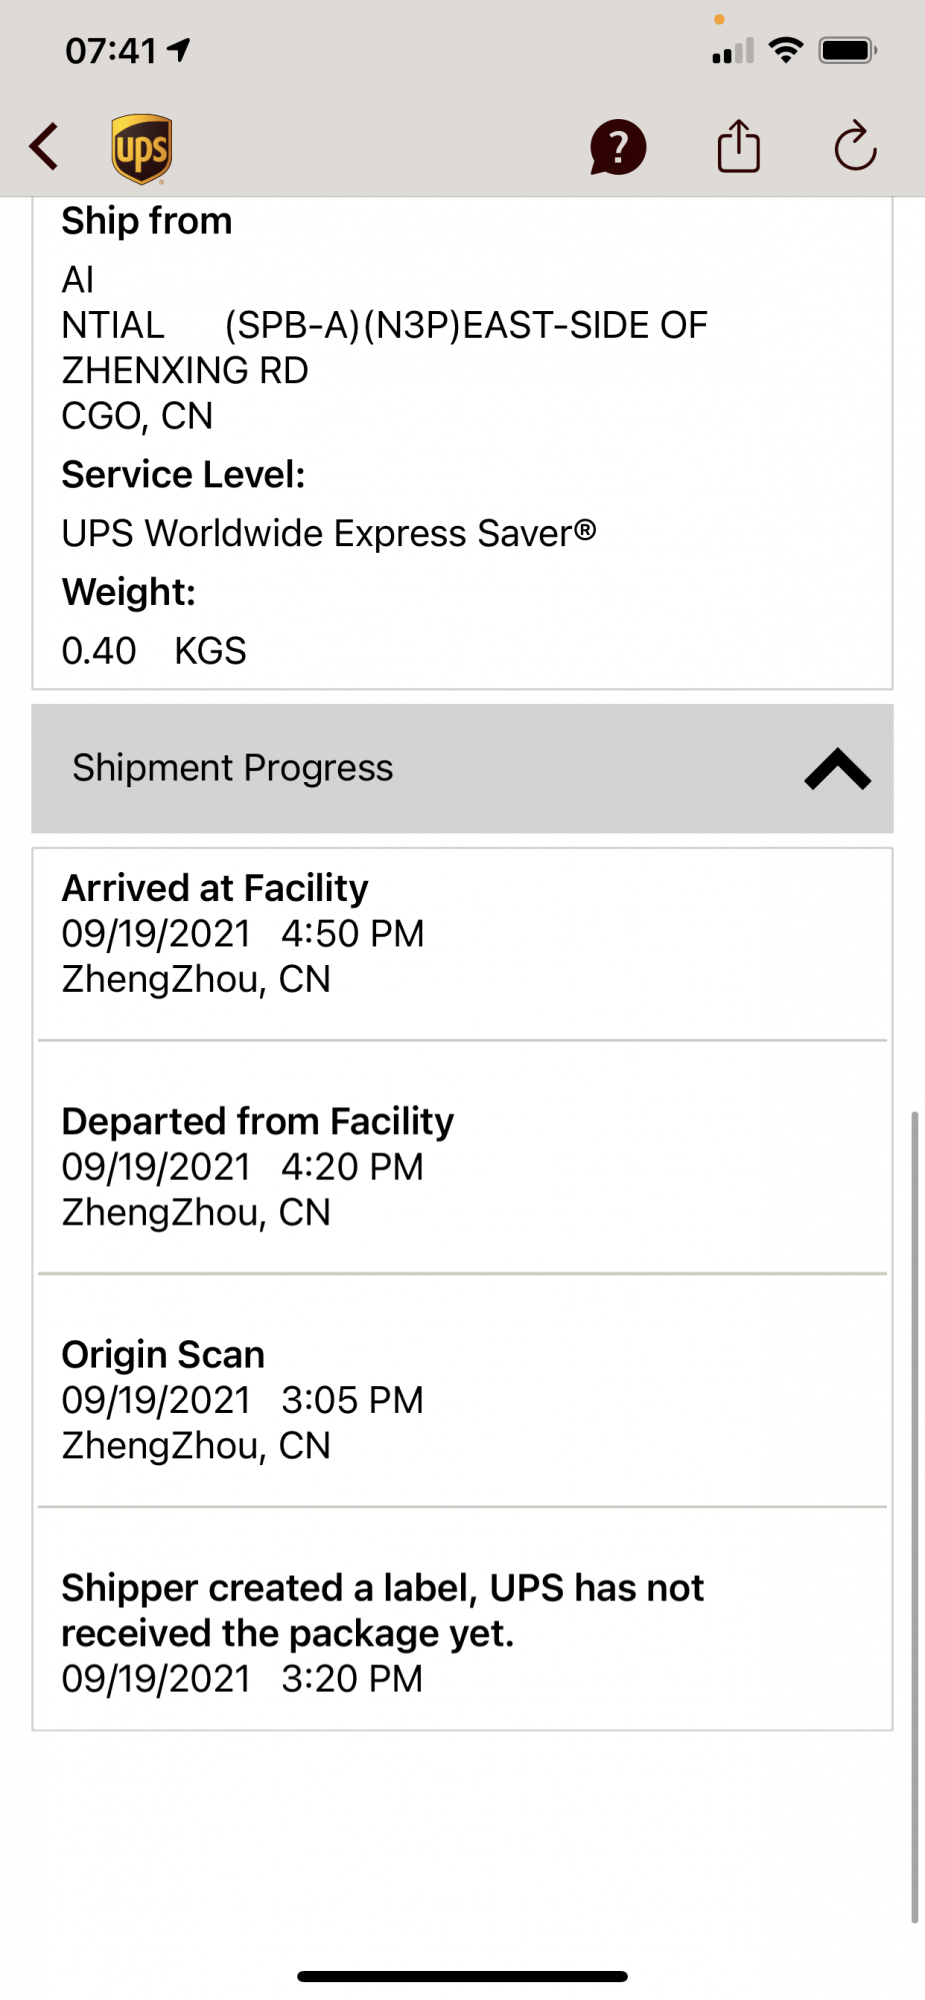Tap the location arrow in status bar
The height and width of the screenshot is (2000, 925).
pos(179,49)
